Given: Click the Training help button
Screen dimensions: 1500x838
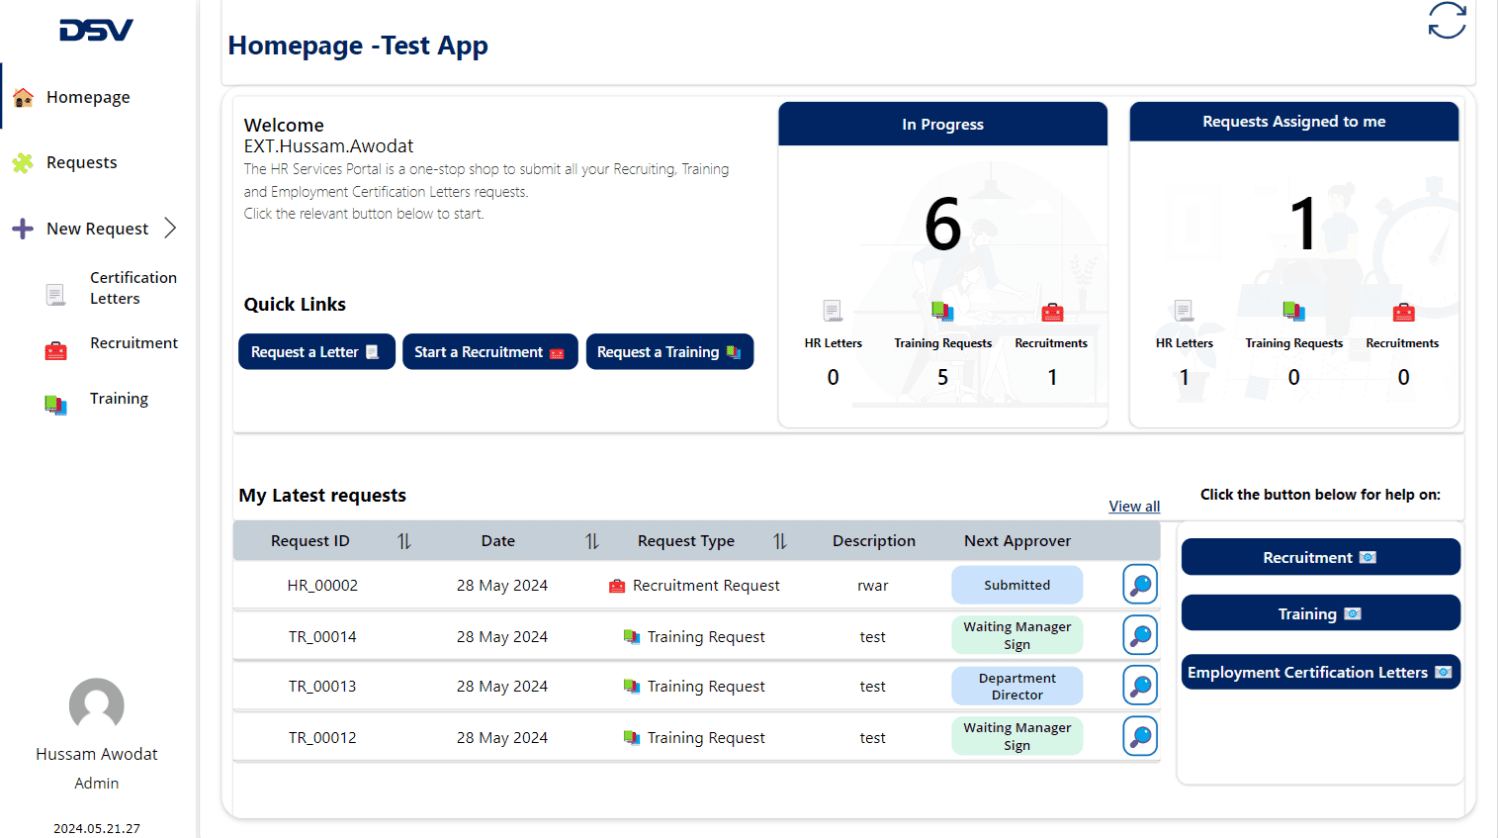Looking at the screenshot, I should (1320, 613).
